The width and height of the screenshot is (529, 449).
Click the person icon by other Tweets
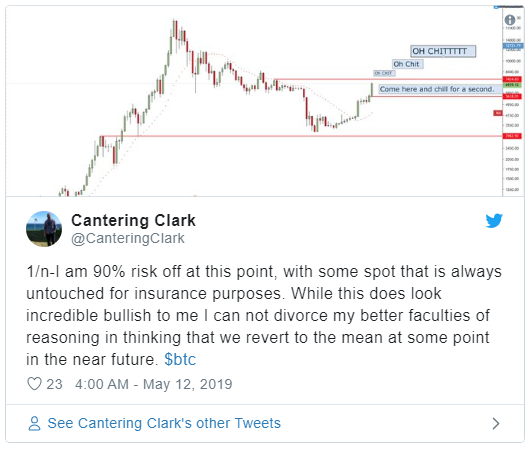click(34, 423)
